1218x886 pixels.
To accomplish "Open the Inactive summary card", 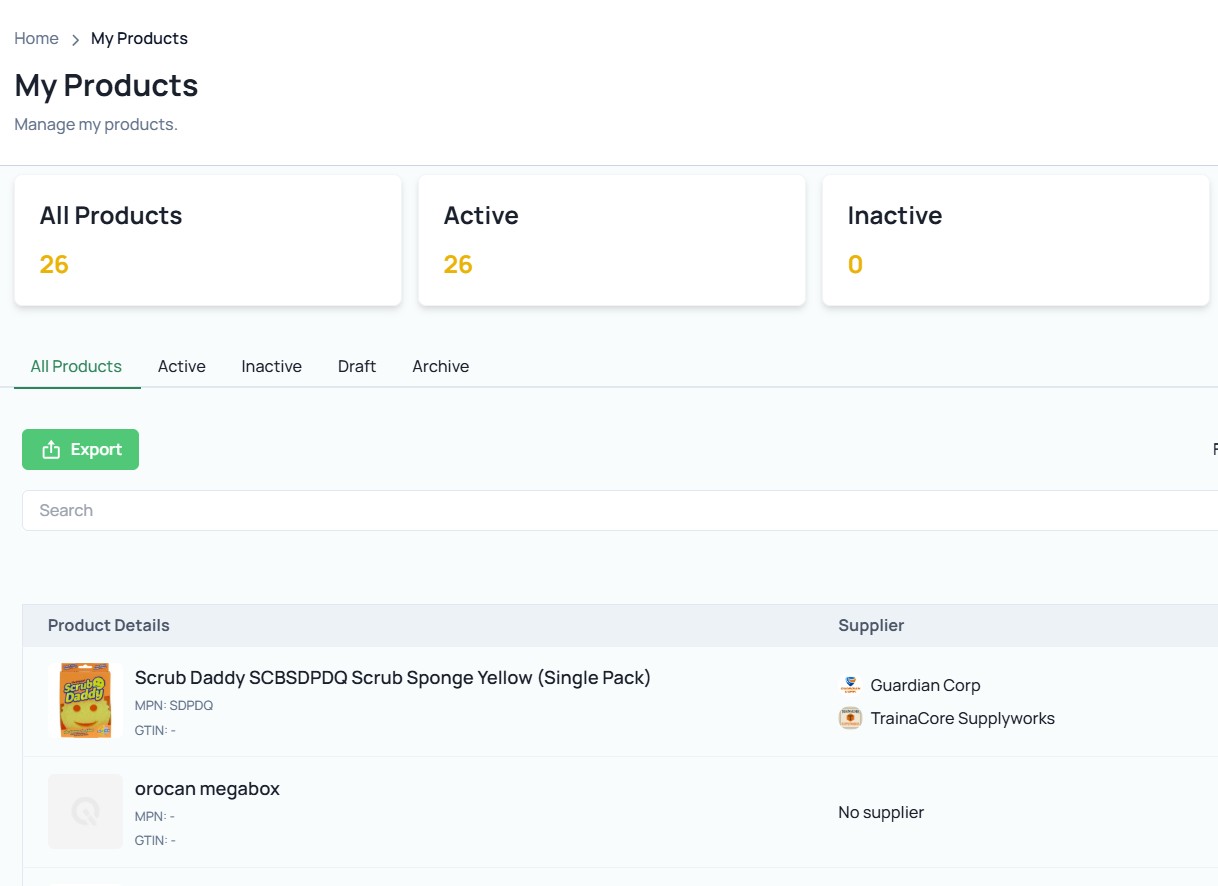I will tap(1016, 240).
